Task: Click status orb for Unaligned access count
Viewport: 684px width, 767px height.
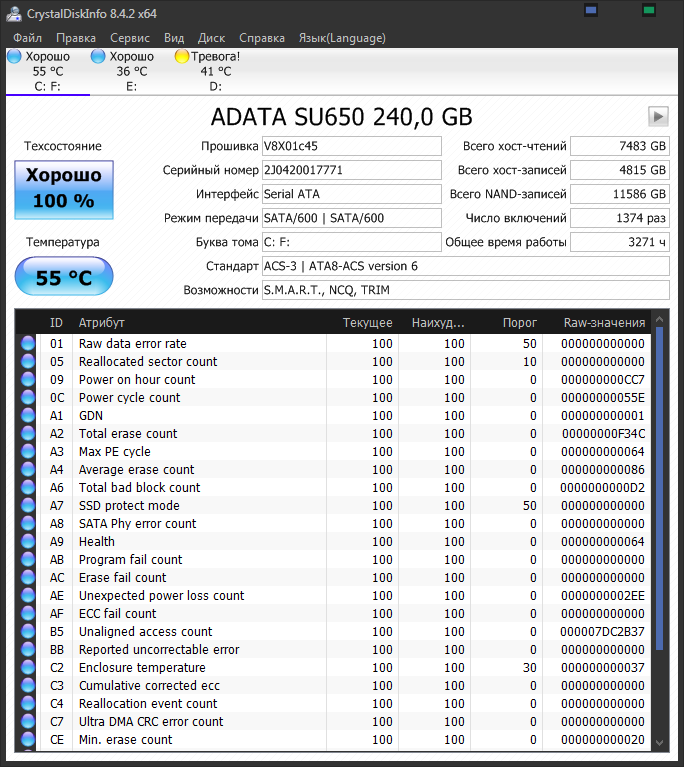Action: click(x=28, y=632)
